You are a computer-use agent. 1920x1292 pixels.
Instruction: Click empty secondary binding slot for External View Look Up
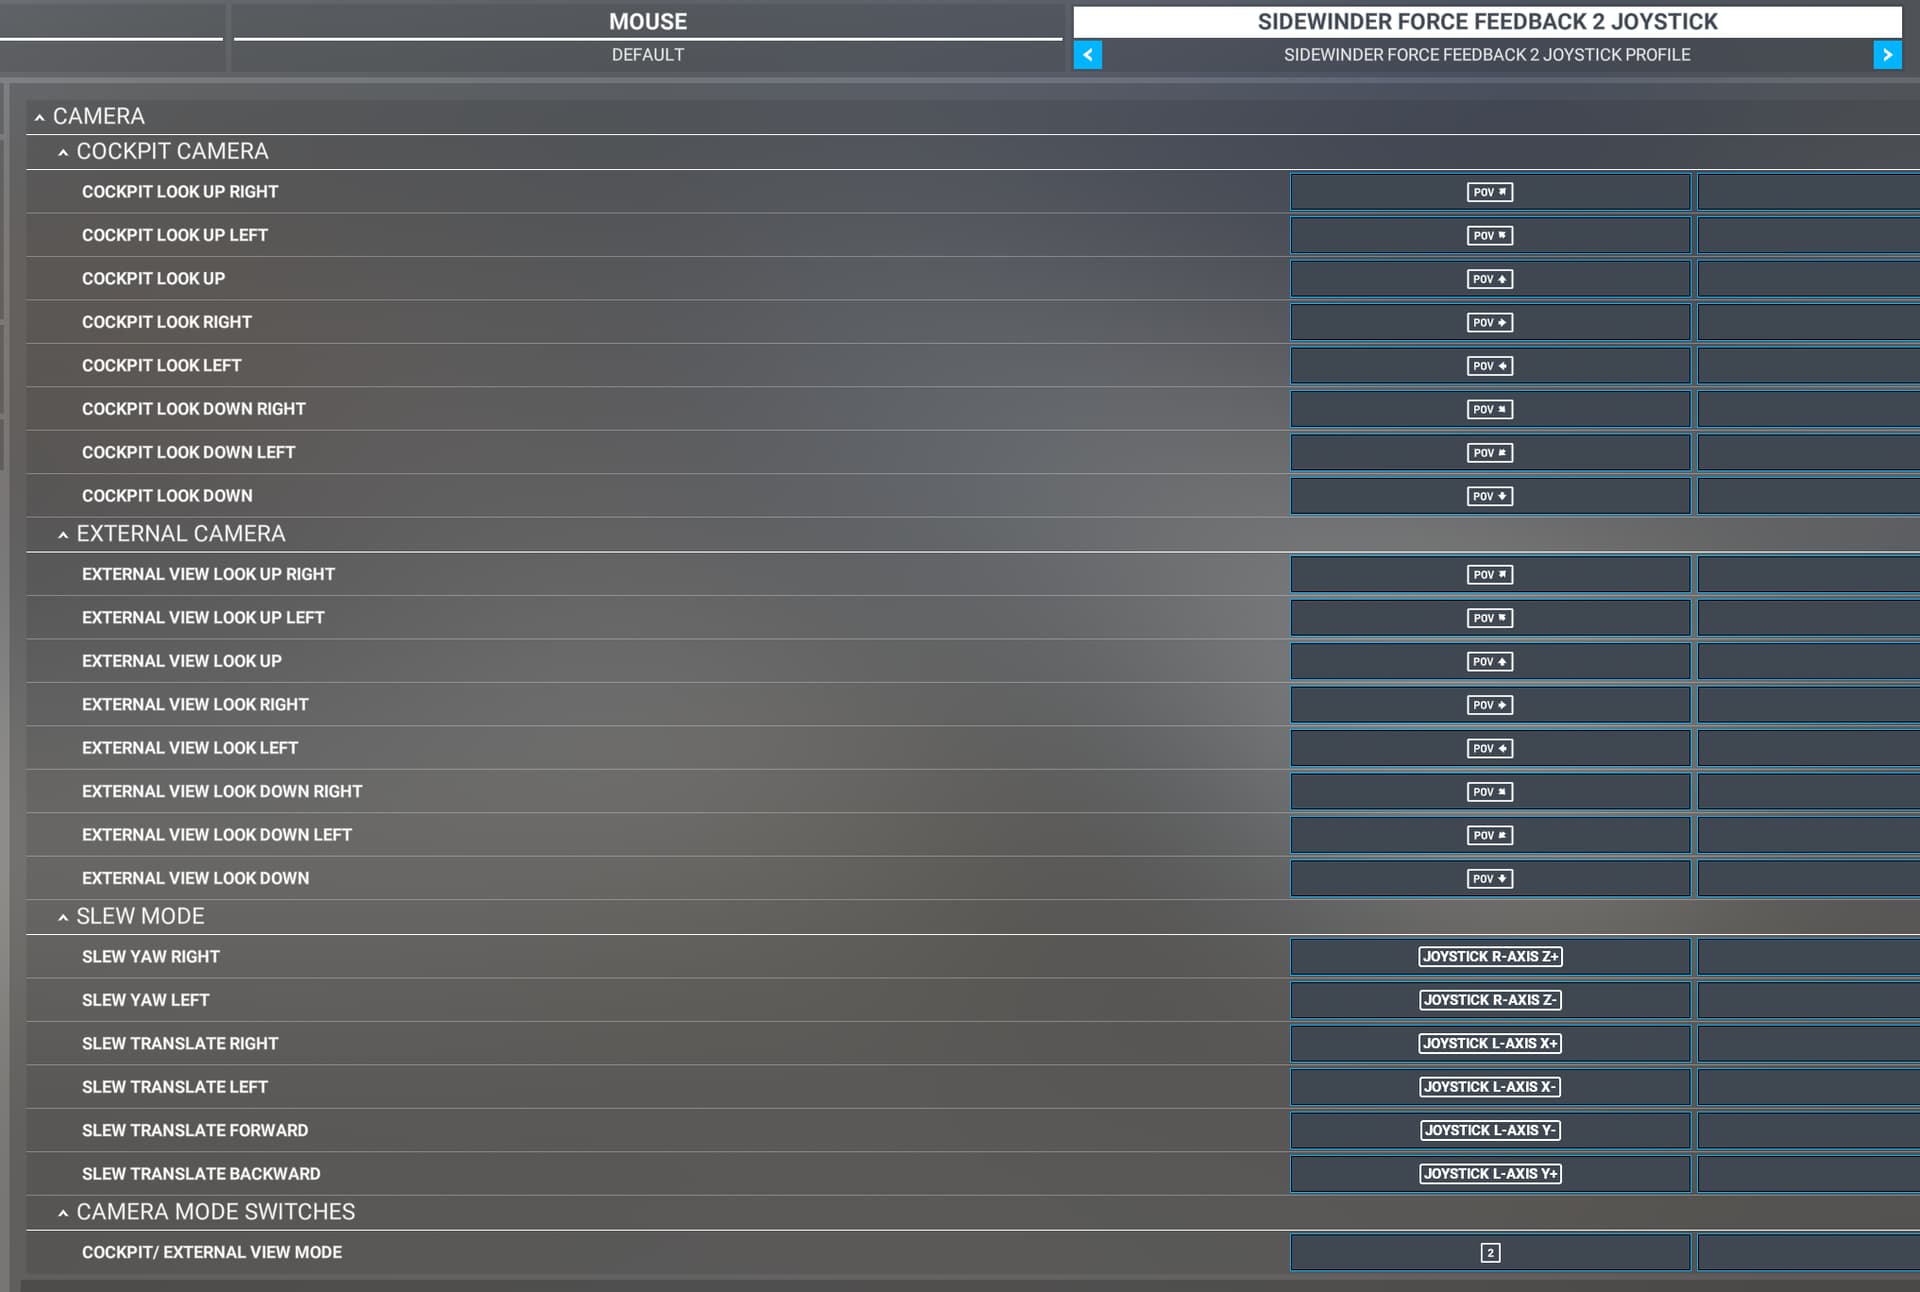point(1809,661)
